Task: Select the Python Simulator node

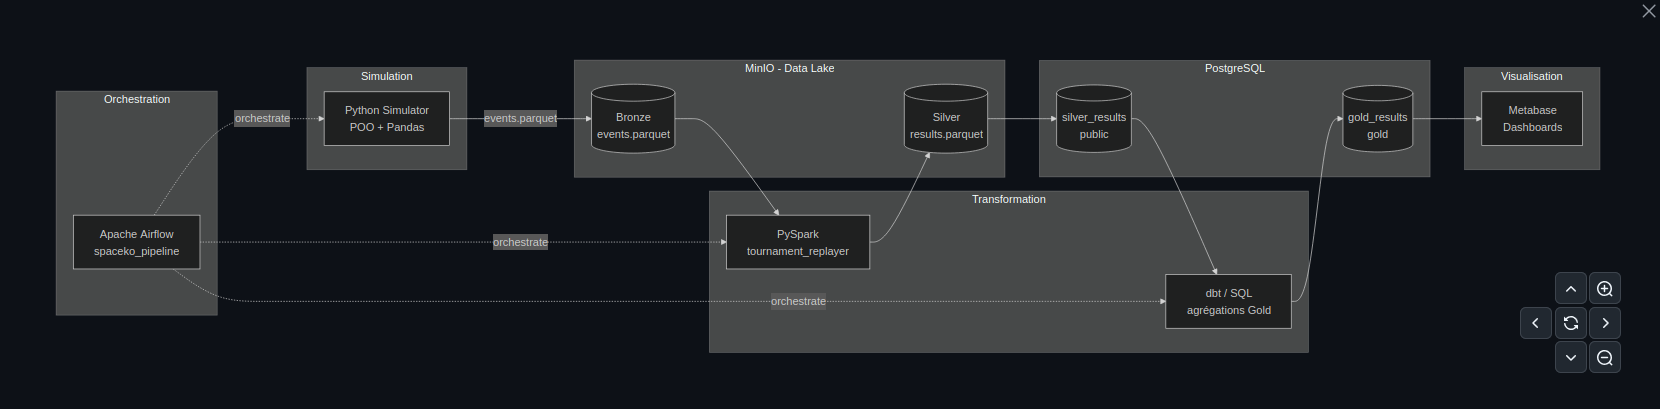Action: 387,119
